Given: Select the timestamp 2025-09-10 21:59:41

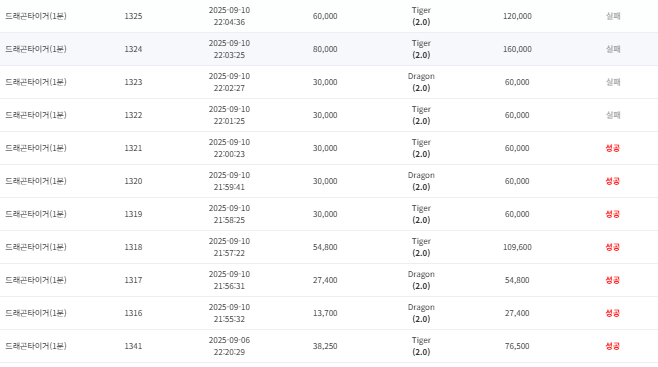Looking at the screenshot, I should [229, 181].
